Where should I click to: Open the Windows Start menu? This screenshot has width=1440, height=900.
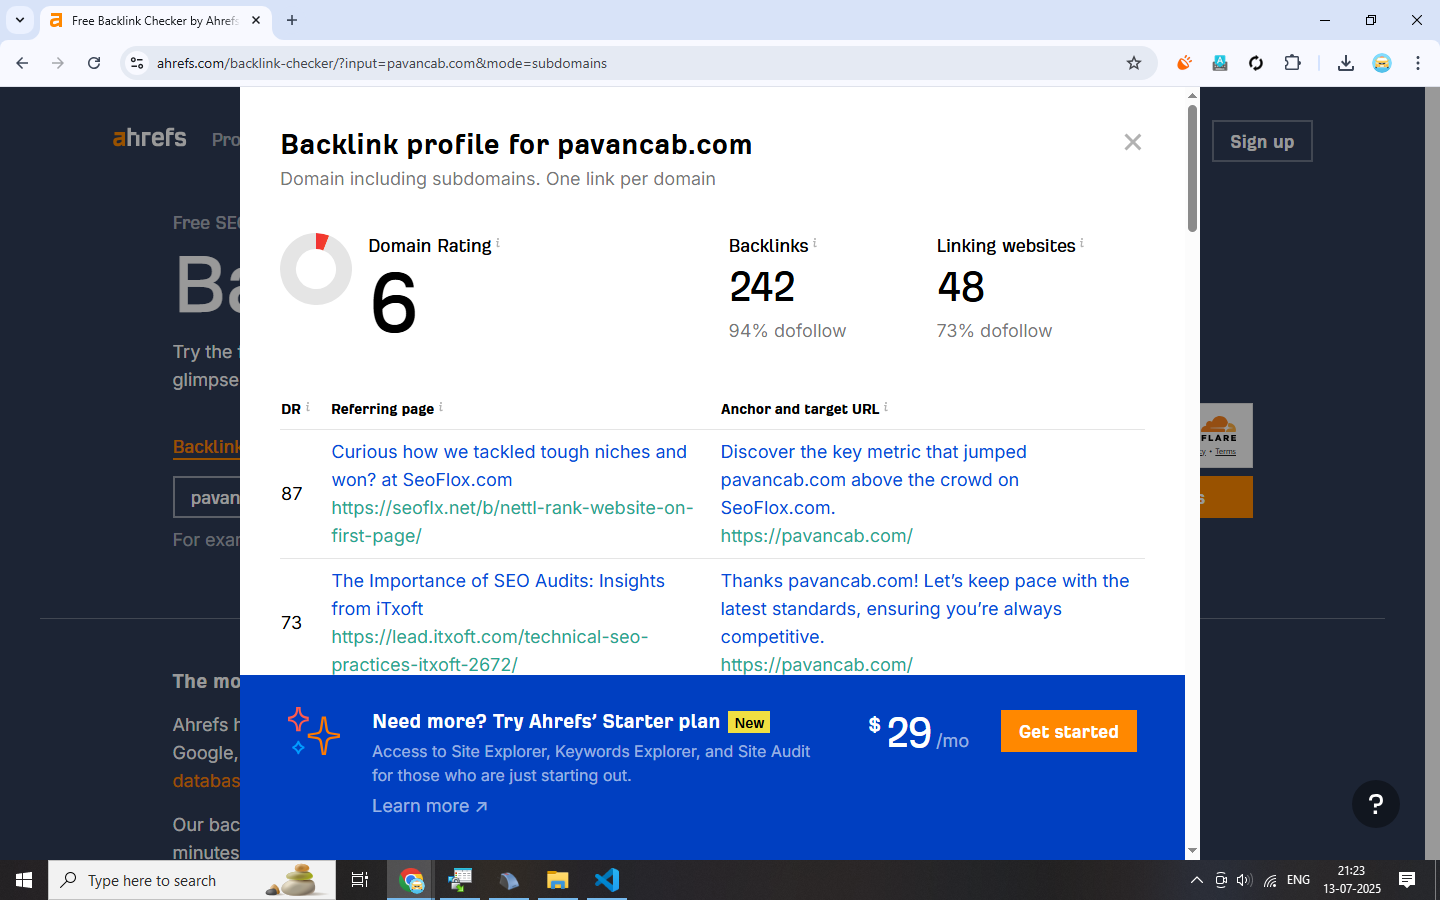point(24,880)
